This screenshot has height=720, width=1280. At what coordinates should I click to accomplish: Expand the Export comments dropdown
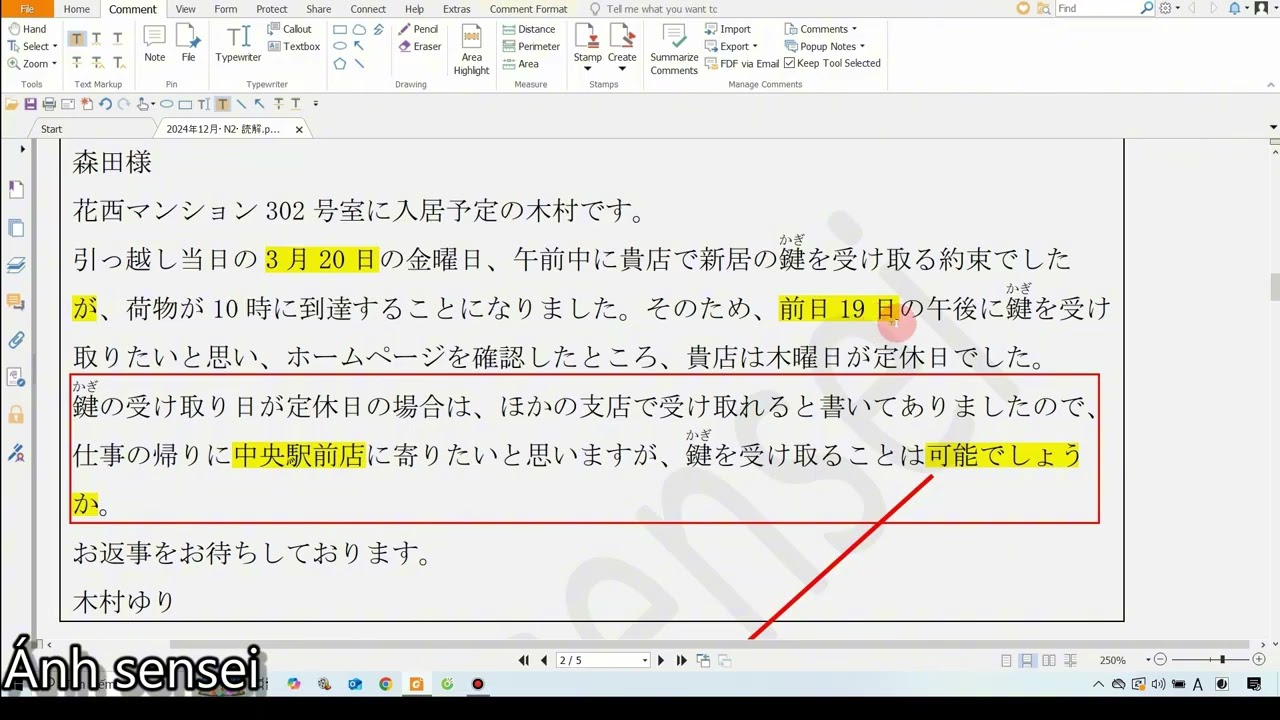pyautogui.click(x=755, y=47)
